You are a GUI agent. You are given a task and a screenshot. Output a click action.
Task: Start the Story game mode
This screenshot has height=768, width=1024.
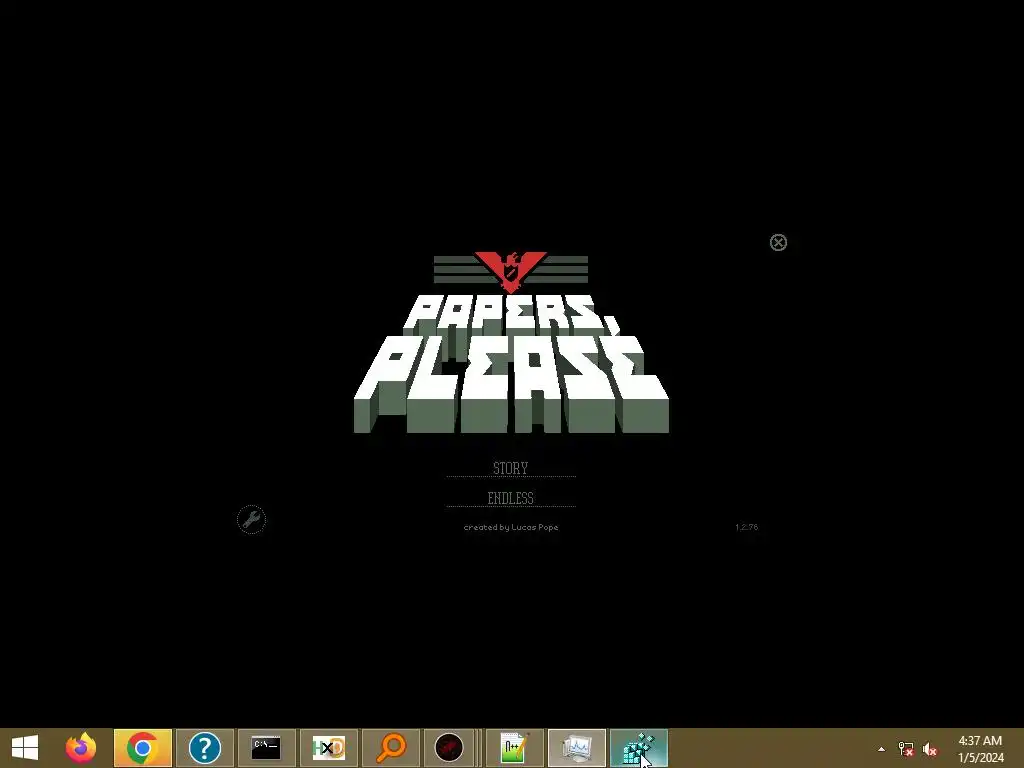511,468
